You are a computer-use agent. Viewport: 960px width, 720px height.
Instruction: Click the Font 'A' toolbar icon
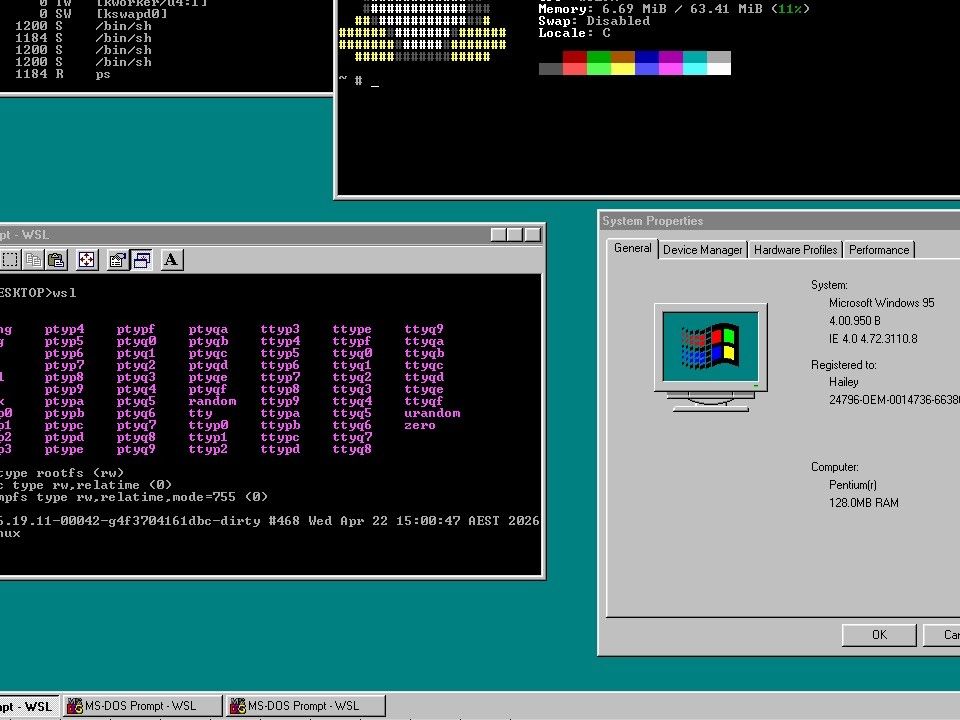171,260
